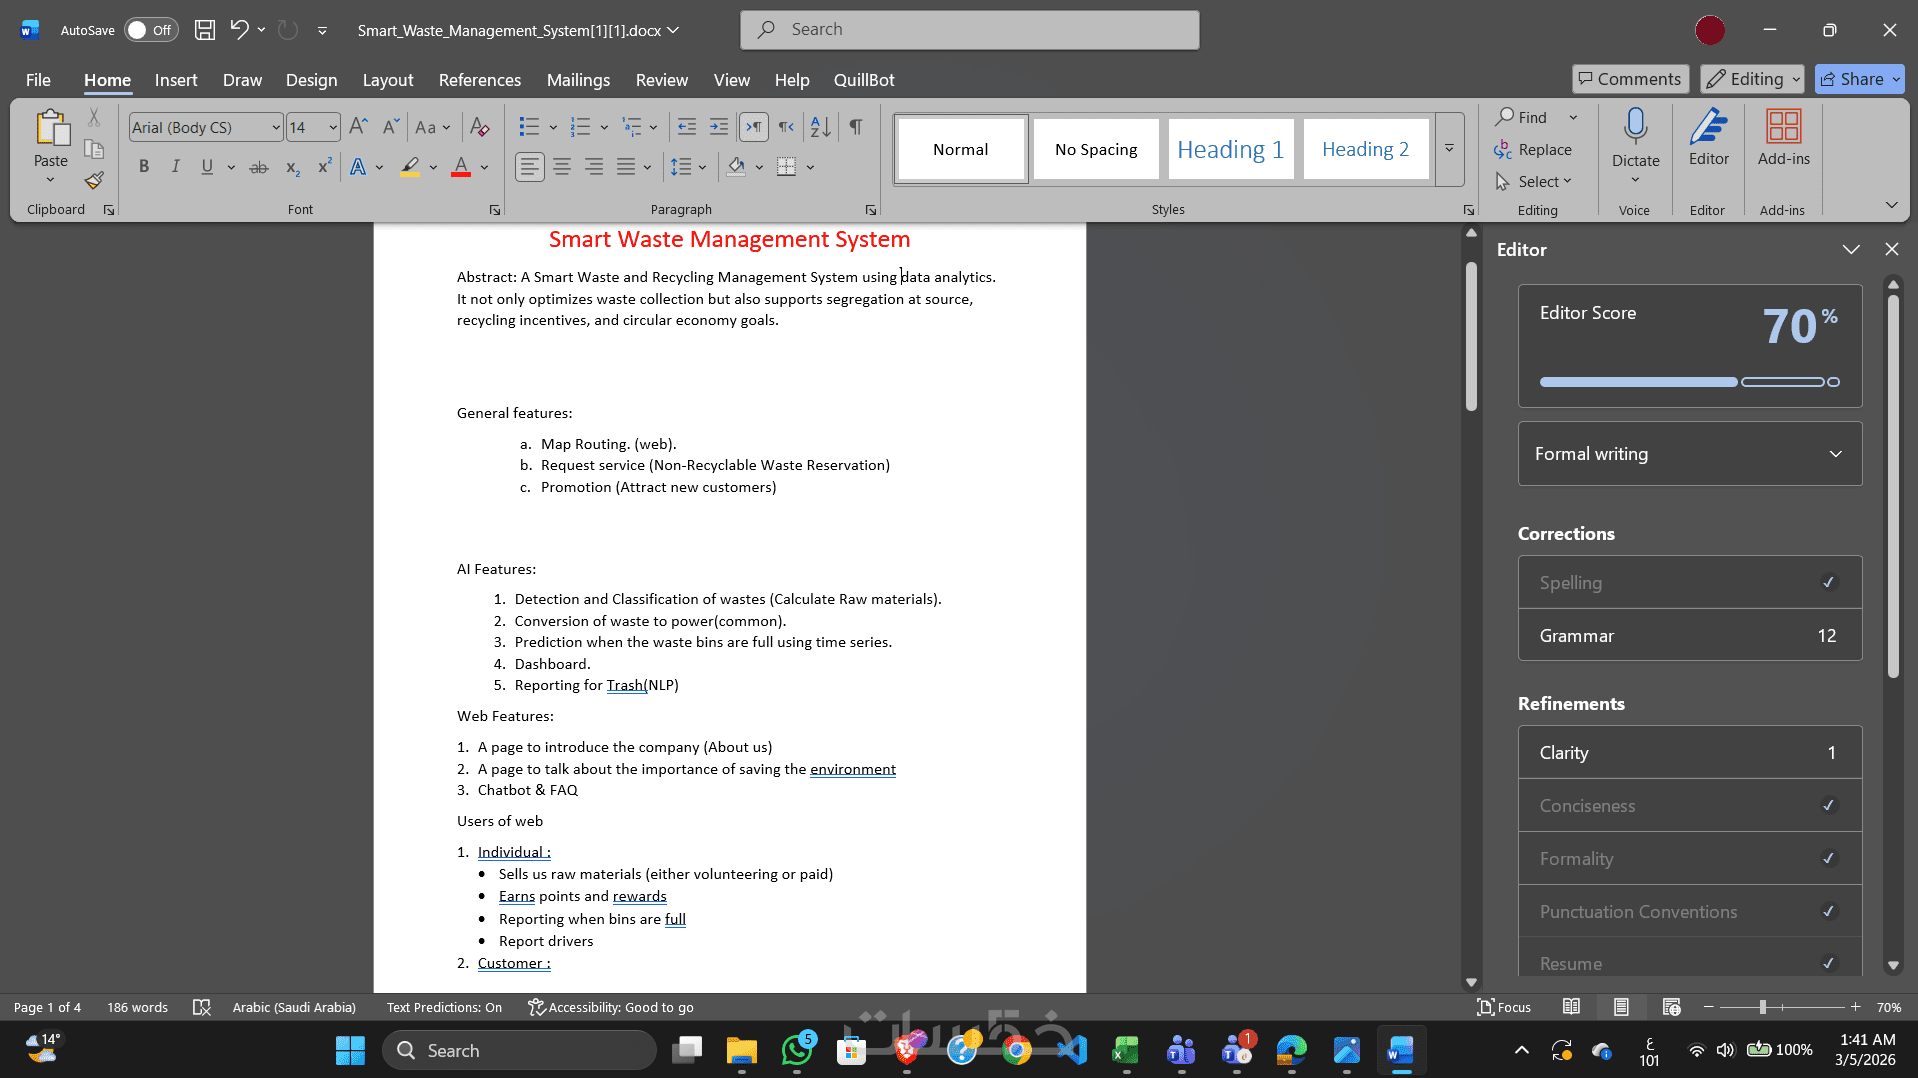Open the Change Case dropdown

point(433,127)
